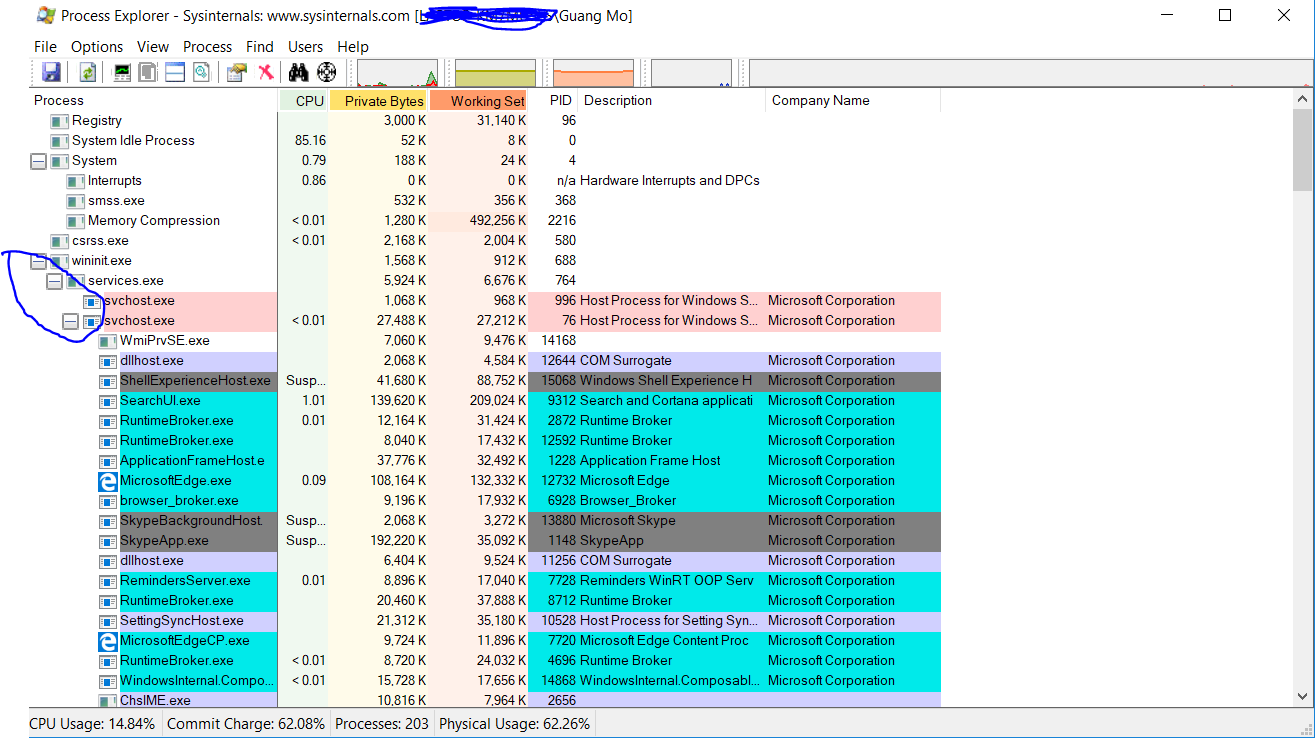The width and height of the screenshot is (1315, 738).
Task: Open the Users menu
Action: tap(305, 47)
